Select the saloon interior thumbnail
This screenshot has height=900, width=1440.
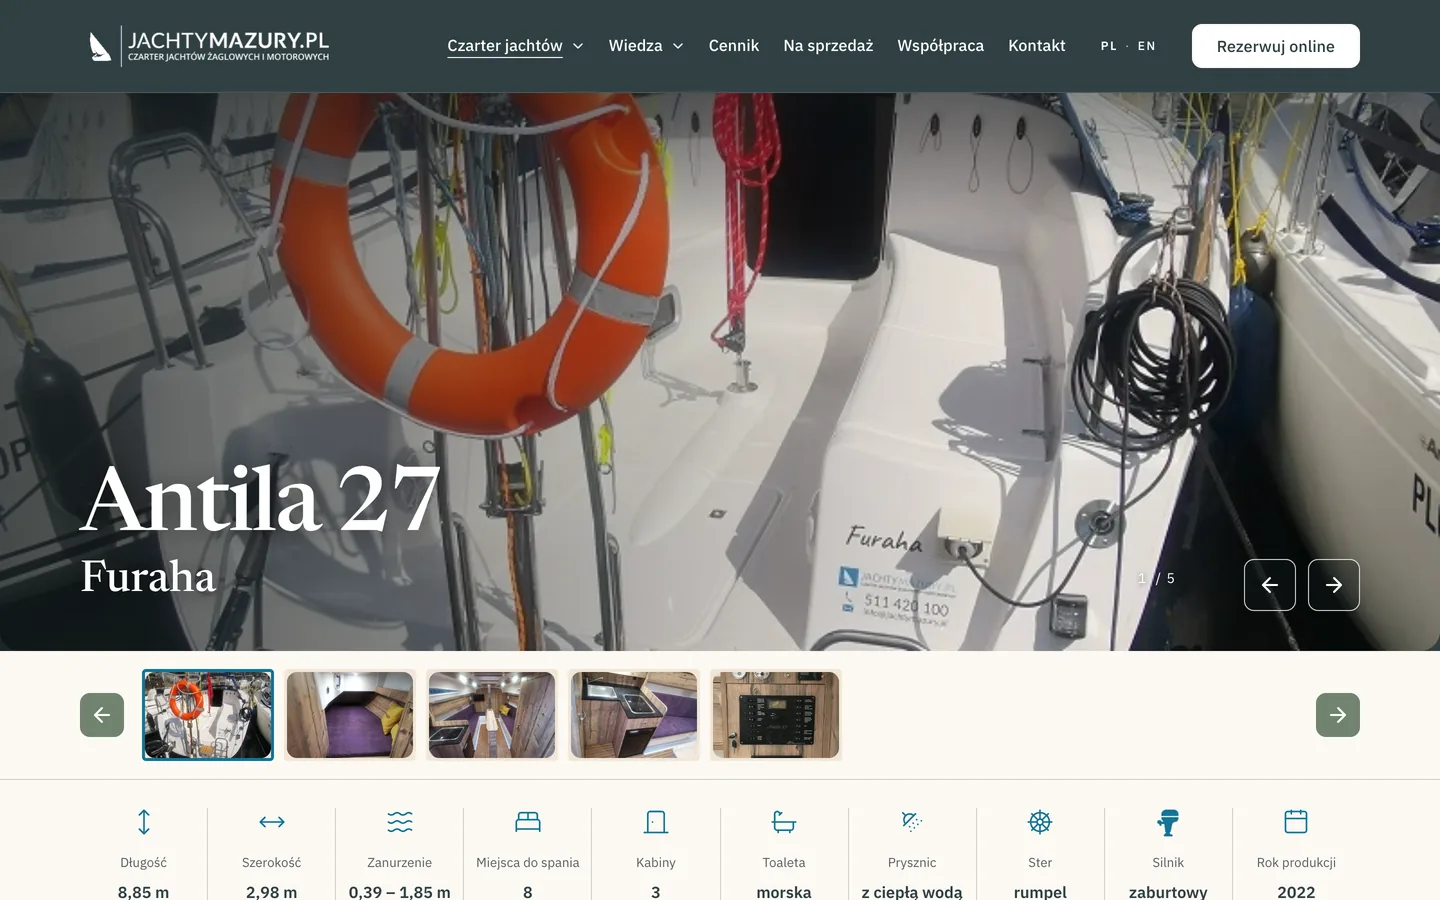pos(492,715)
